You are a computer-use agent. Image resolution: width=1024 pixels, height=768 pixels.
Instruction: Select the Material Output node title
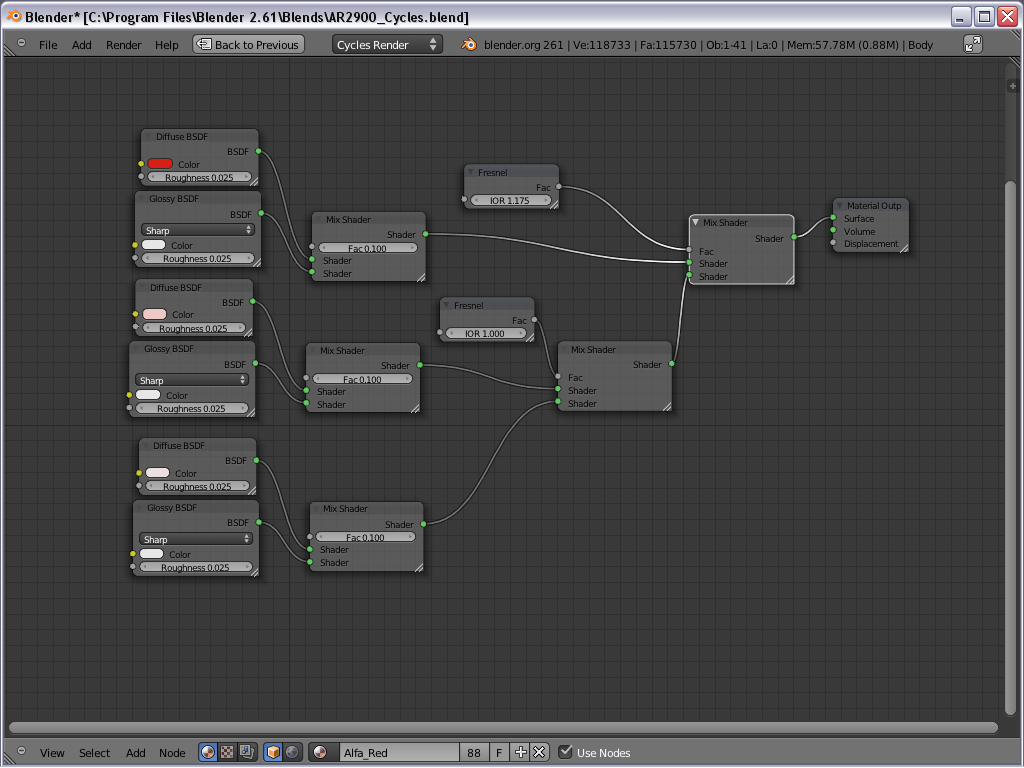[x=874, y=205]
